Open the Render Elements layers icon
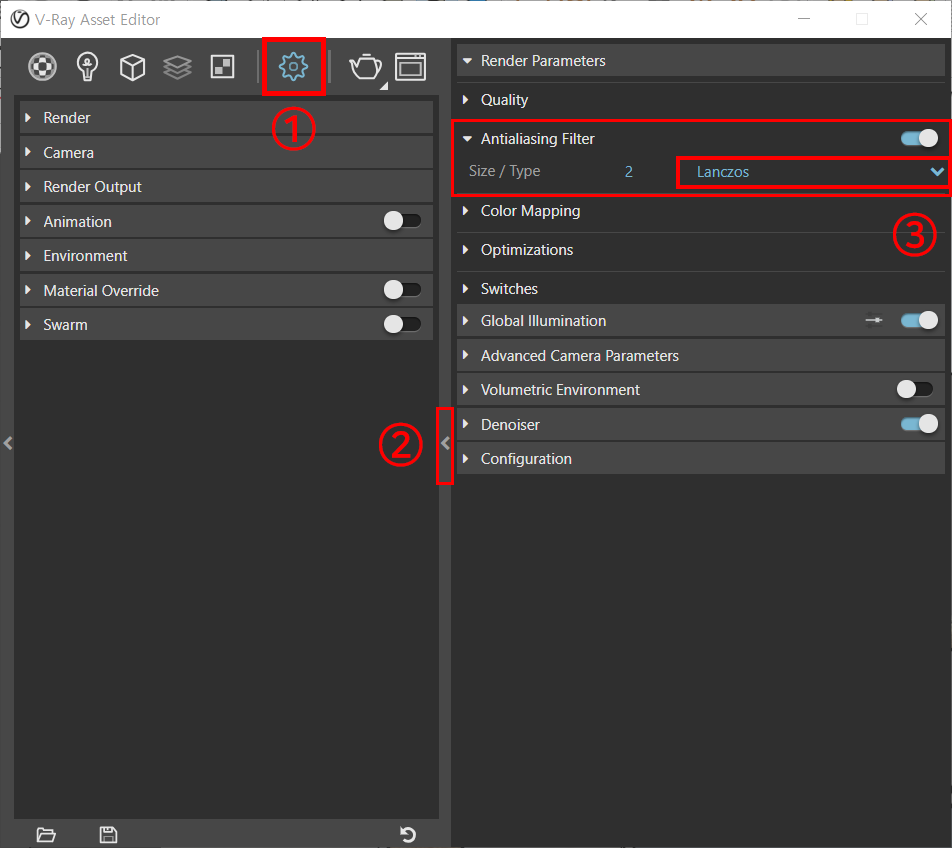Screen dimensions: 952x848 [x=177, y=67]
